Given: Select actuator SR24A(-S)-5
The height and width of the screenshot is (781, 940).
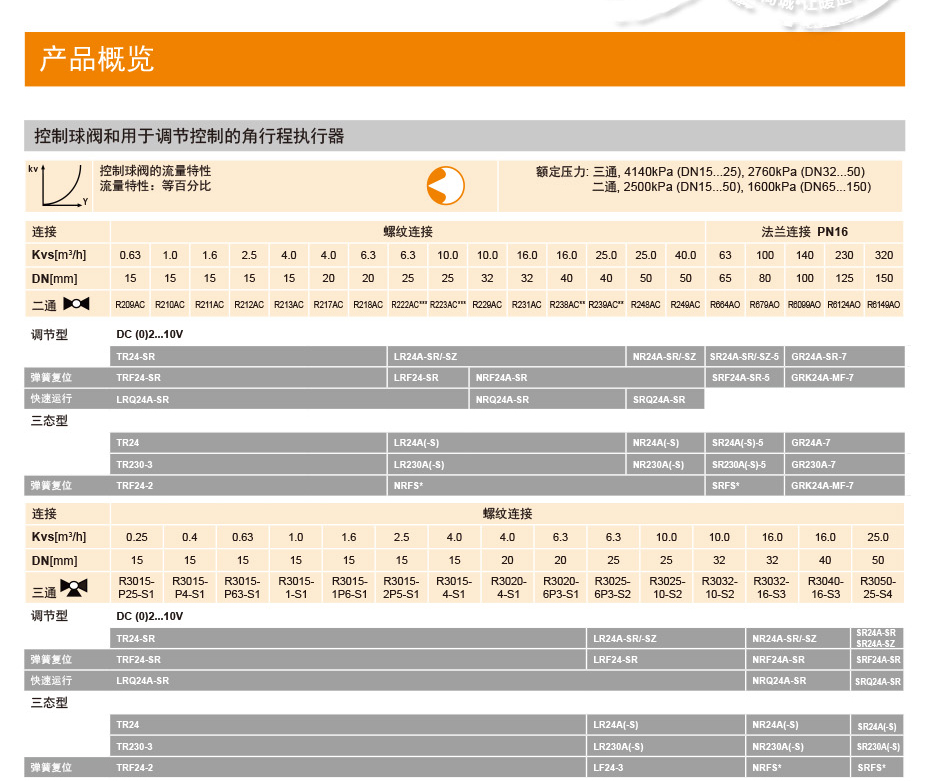Looking at the screenshot, I should pos(744,443).
